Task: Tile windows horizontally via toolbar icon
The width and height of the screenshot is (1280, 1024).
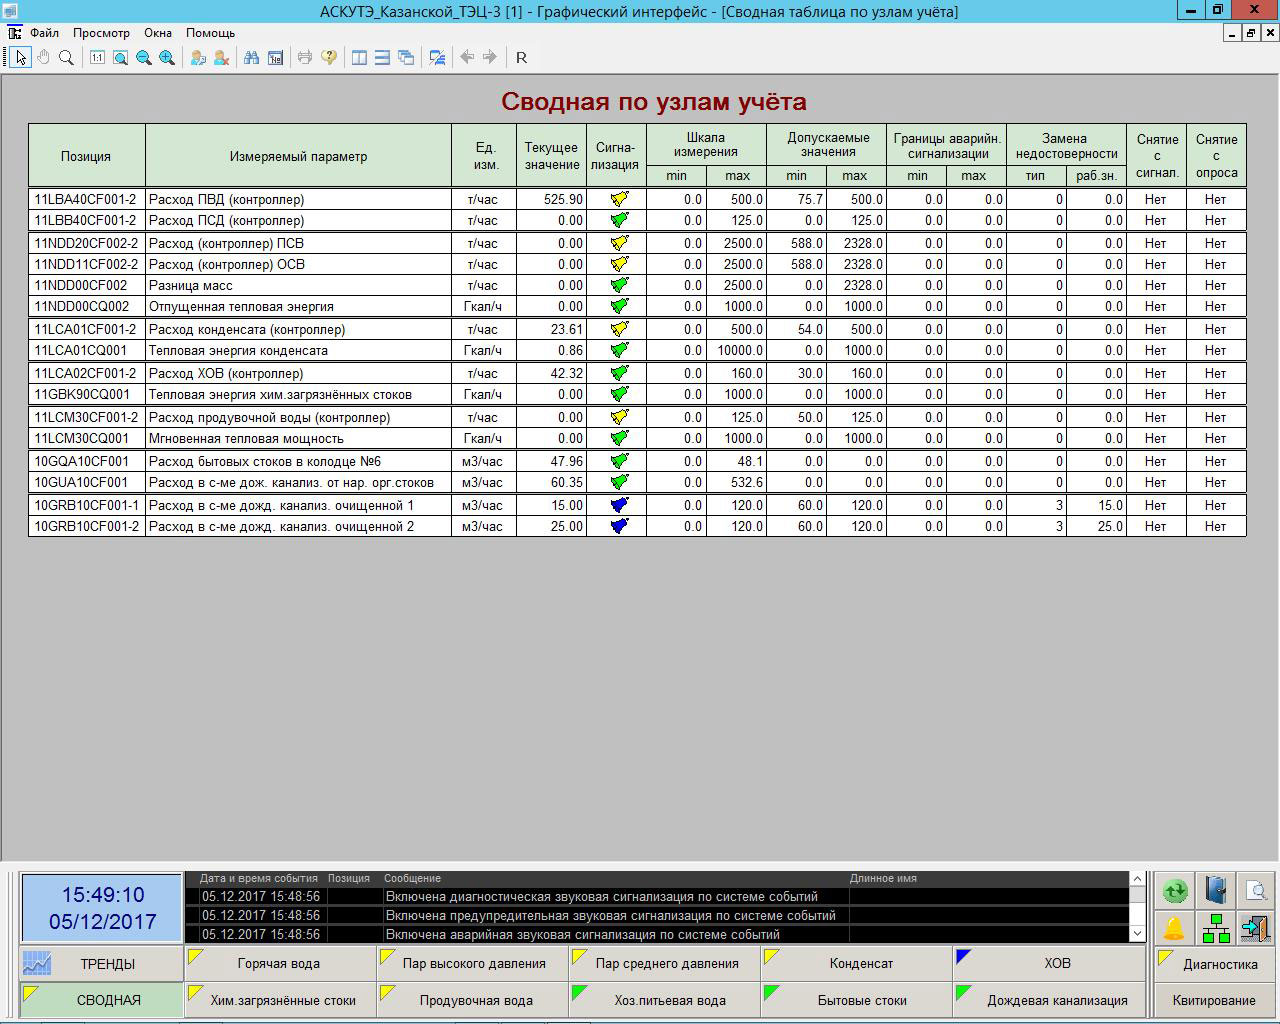Action: click(382, 57)
